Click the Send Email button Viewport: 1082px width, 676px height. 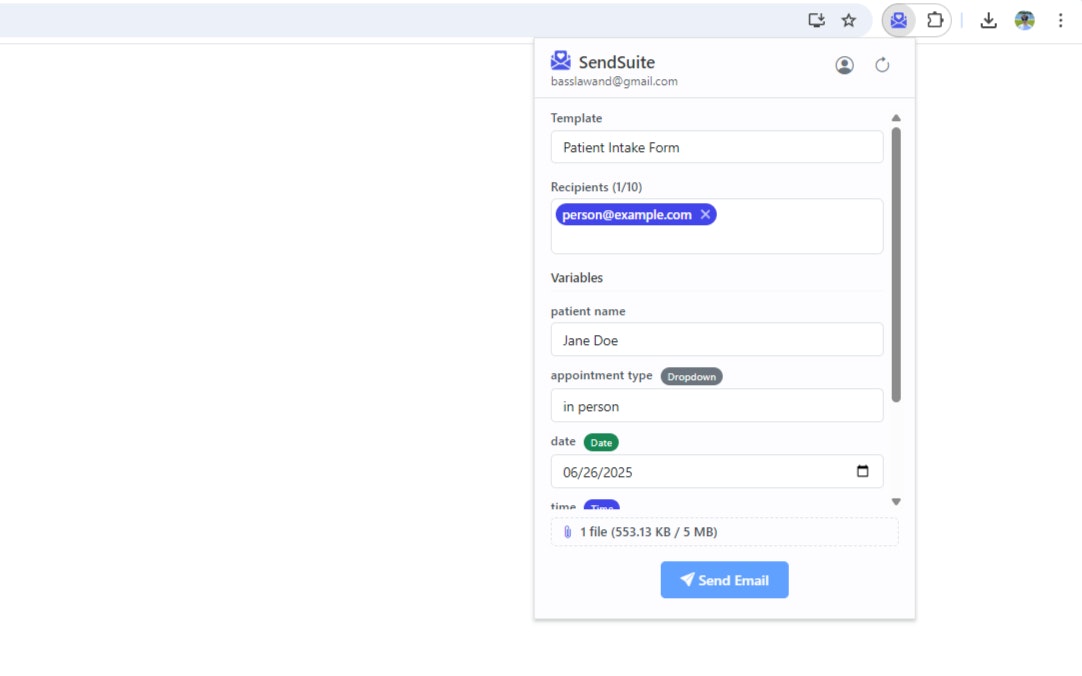coord(725,579)
